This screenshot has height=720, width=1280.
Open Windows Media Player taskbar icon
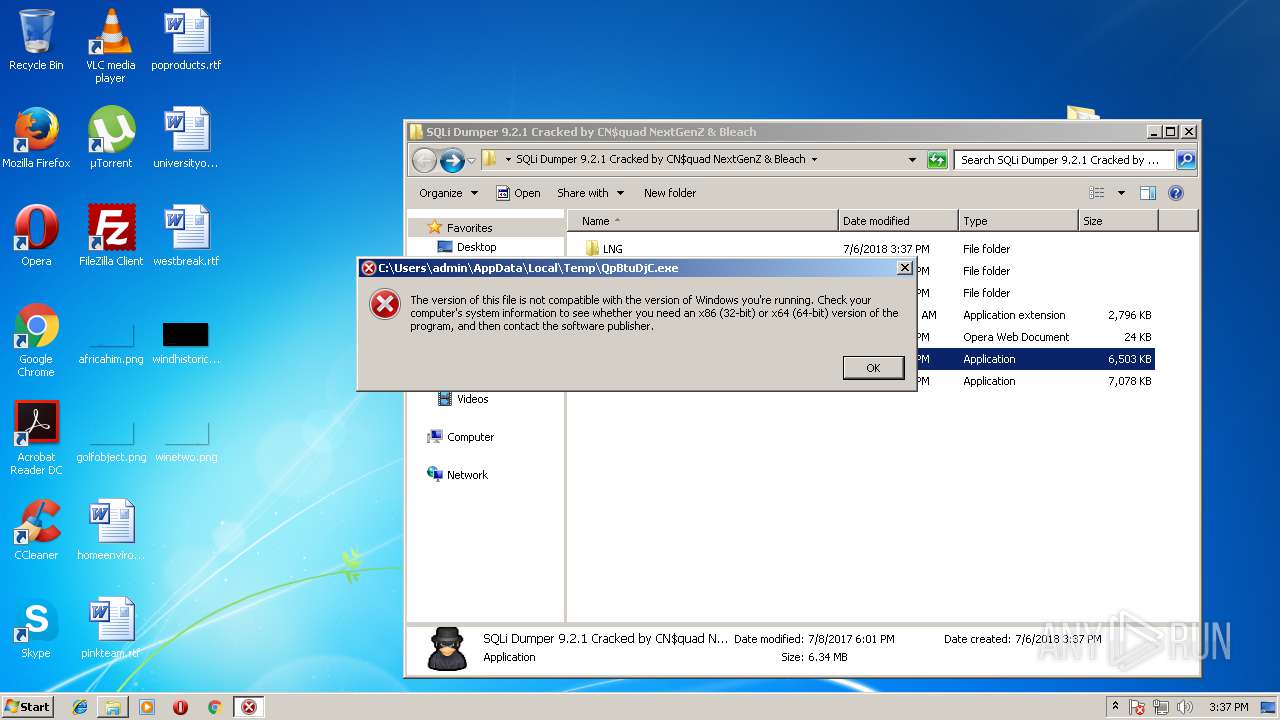click(x=147, y=707)
